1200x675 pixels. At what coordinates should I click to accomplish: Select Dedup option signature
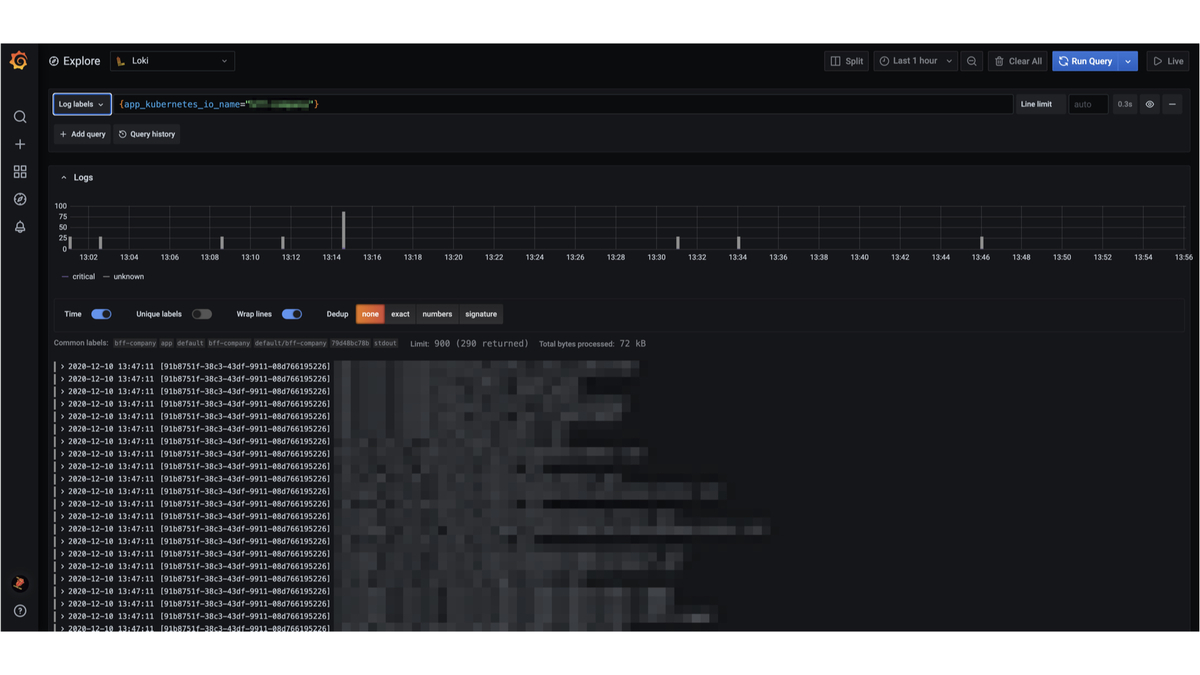(x=481, y=314)
